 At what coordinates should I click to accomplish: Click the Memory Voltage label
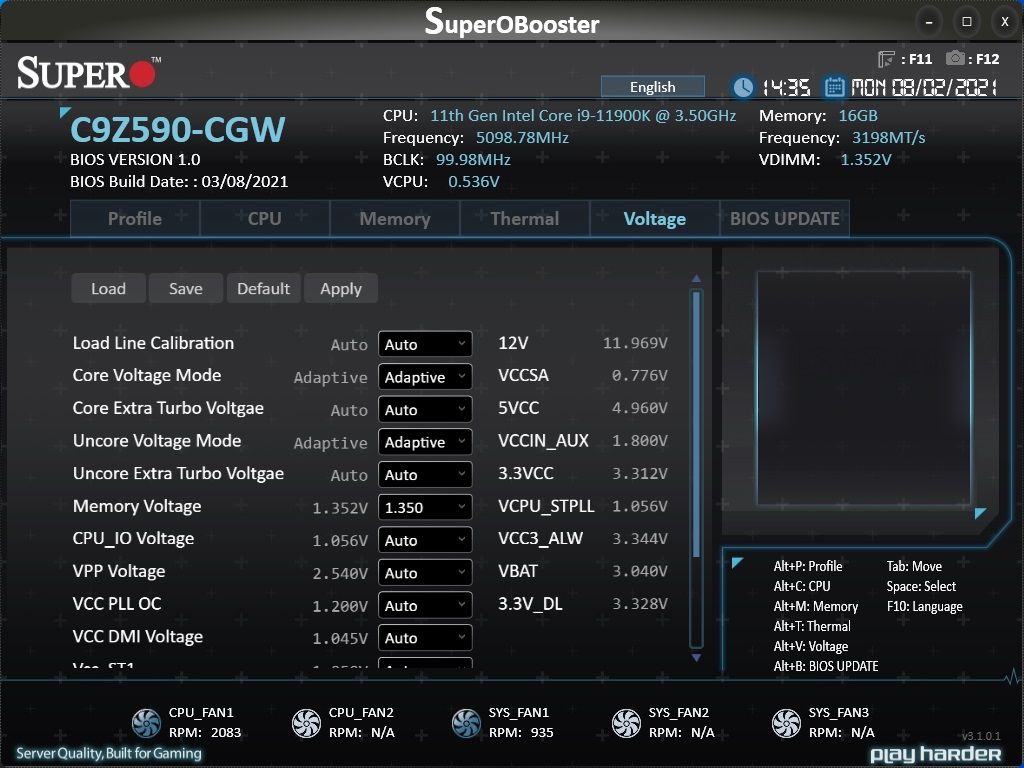pyautogui.click(x=137, y=507)
